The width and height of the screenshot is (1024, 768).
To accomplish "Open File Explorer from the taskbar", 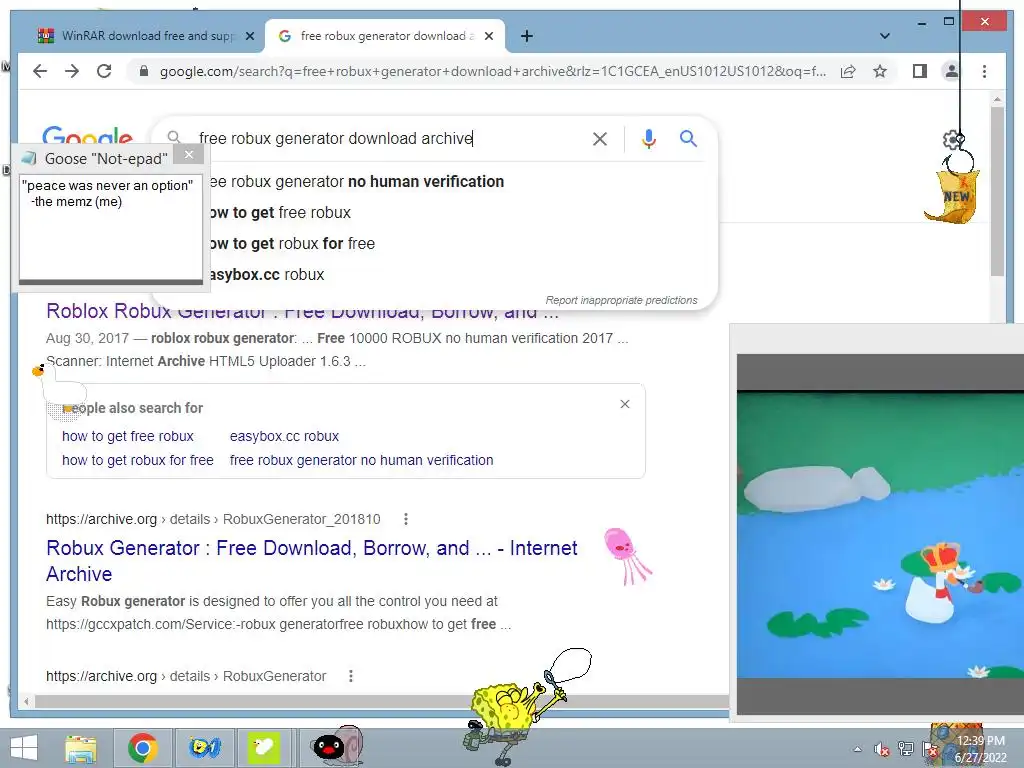I will [x=81, y=748].
